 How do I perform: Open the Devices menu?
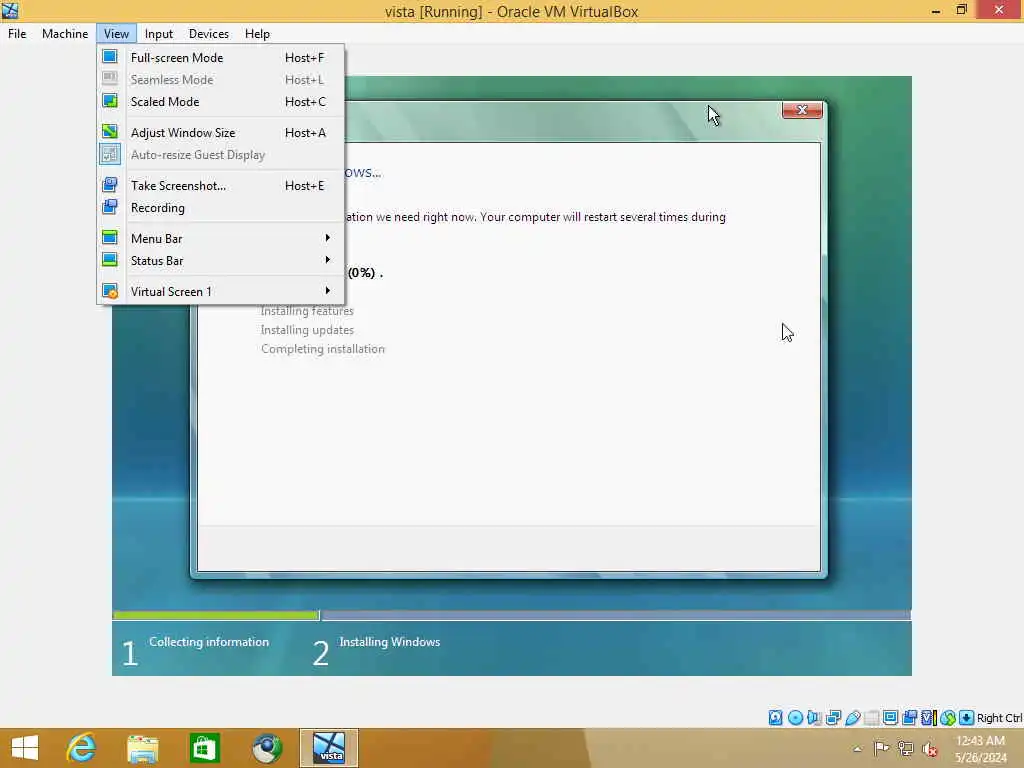pos(208,34)
